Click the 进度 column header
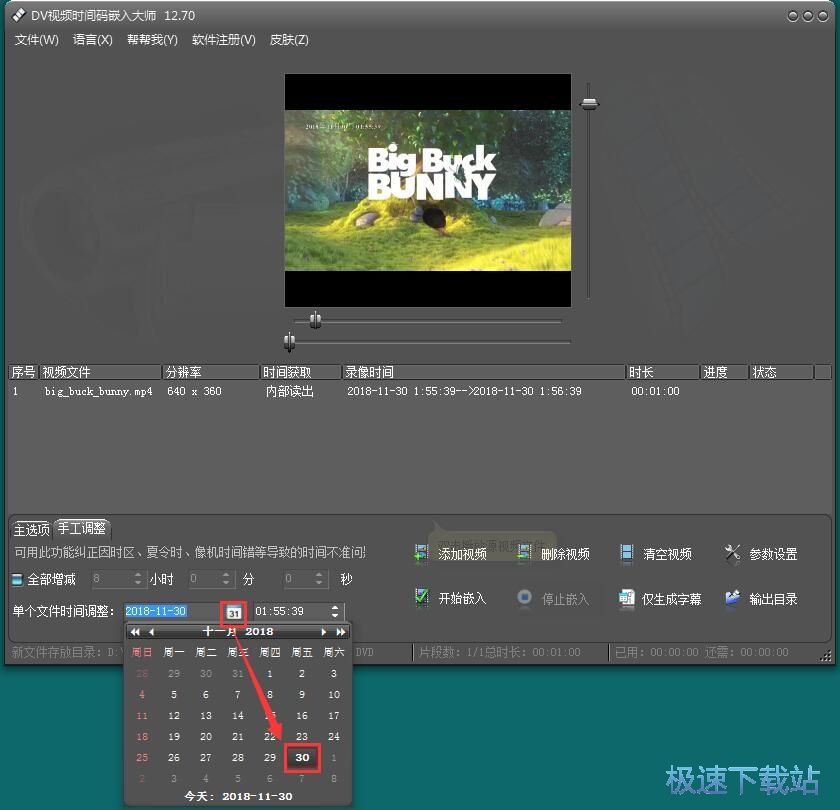Viewport: 840px width, 810px height. [724, 372]
